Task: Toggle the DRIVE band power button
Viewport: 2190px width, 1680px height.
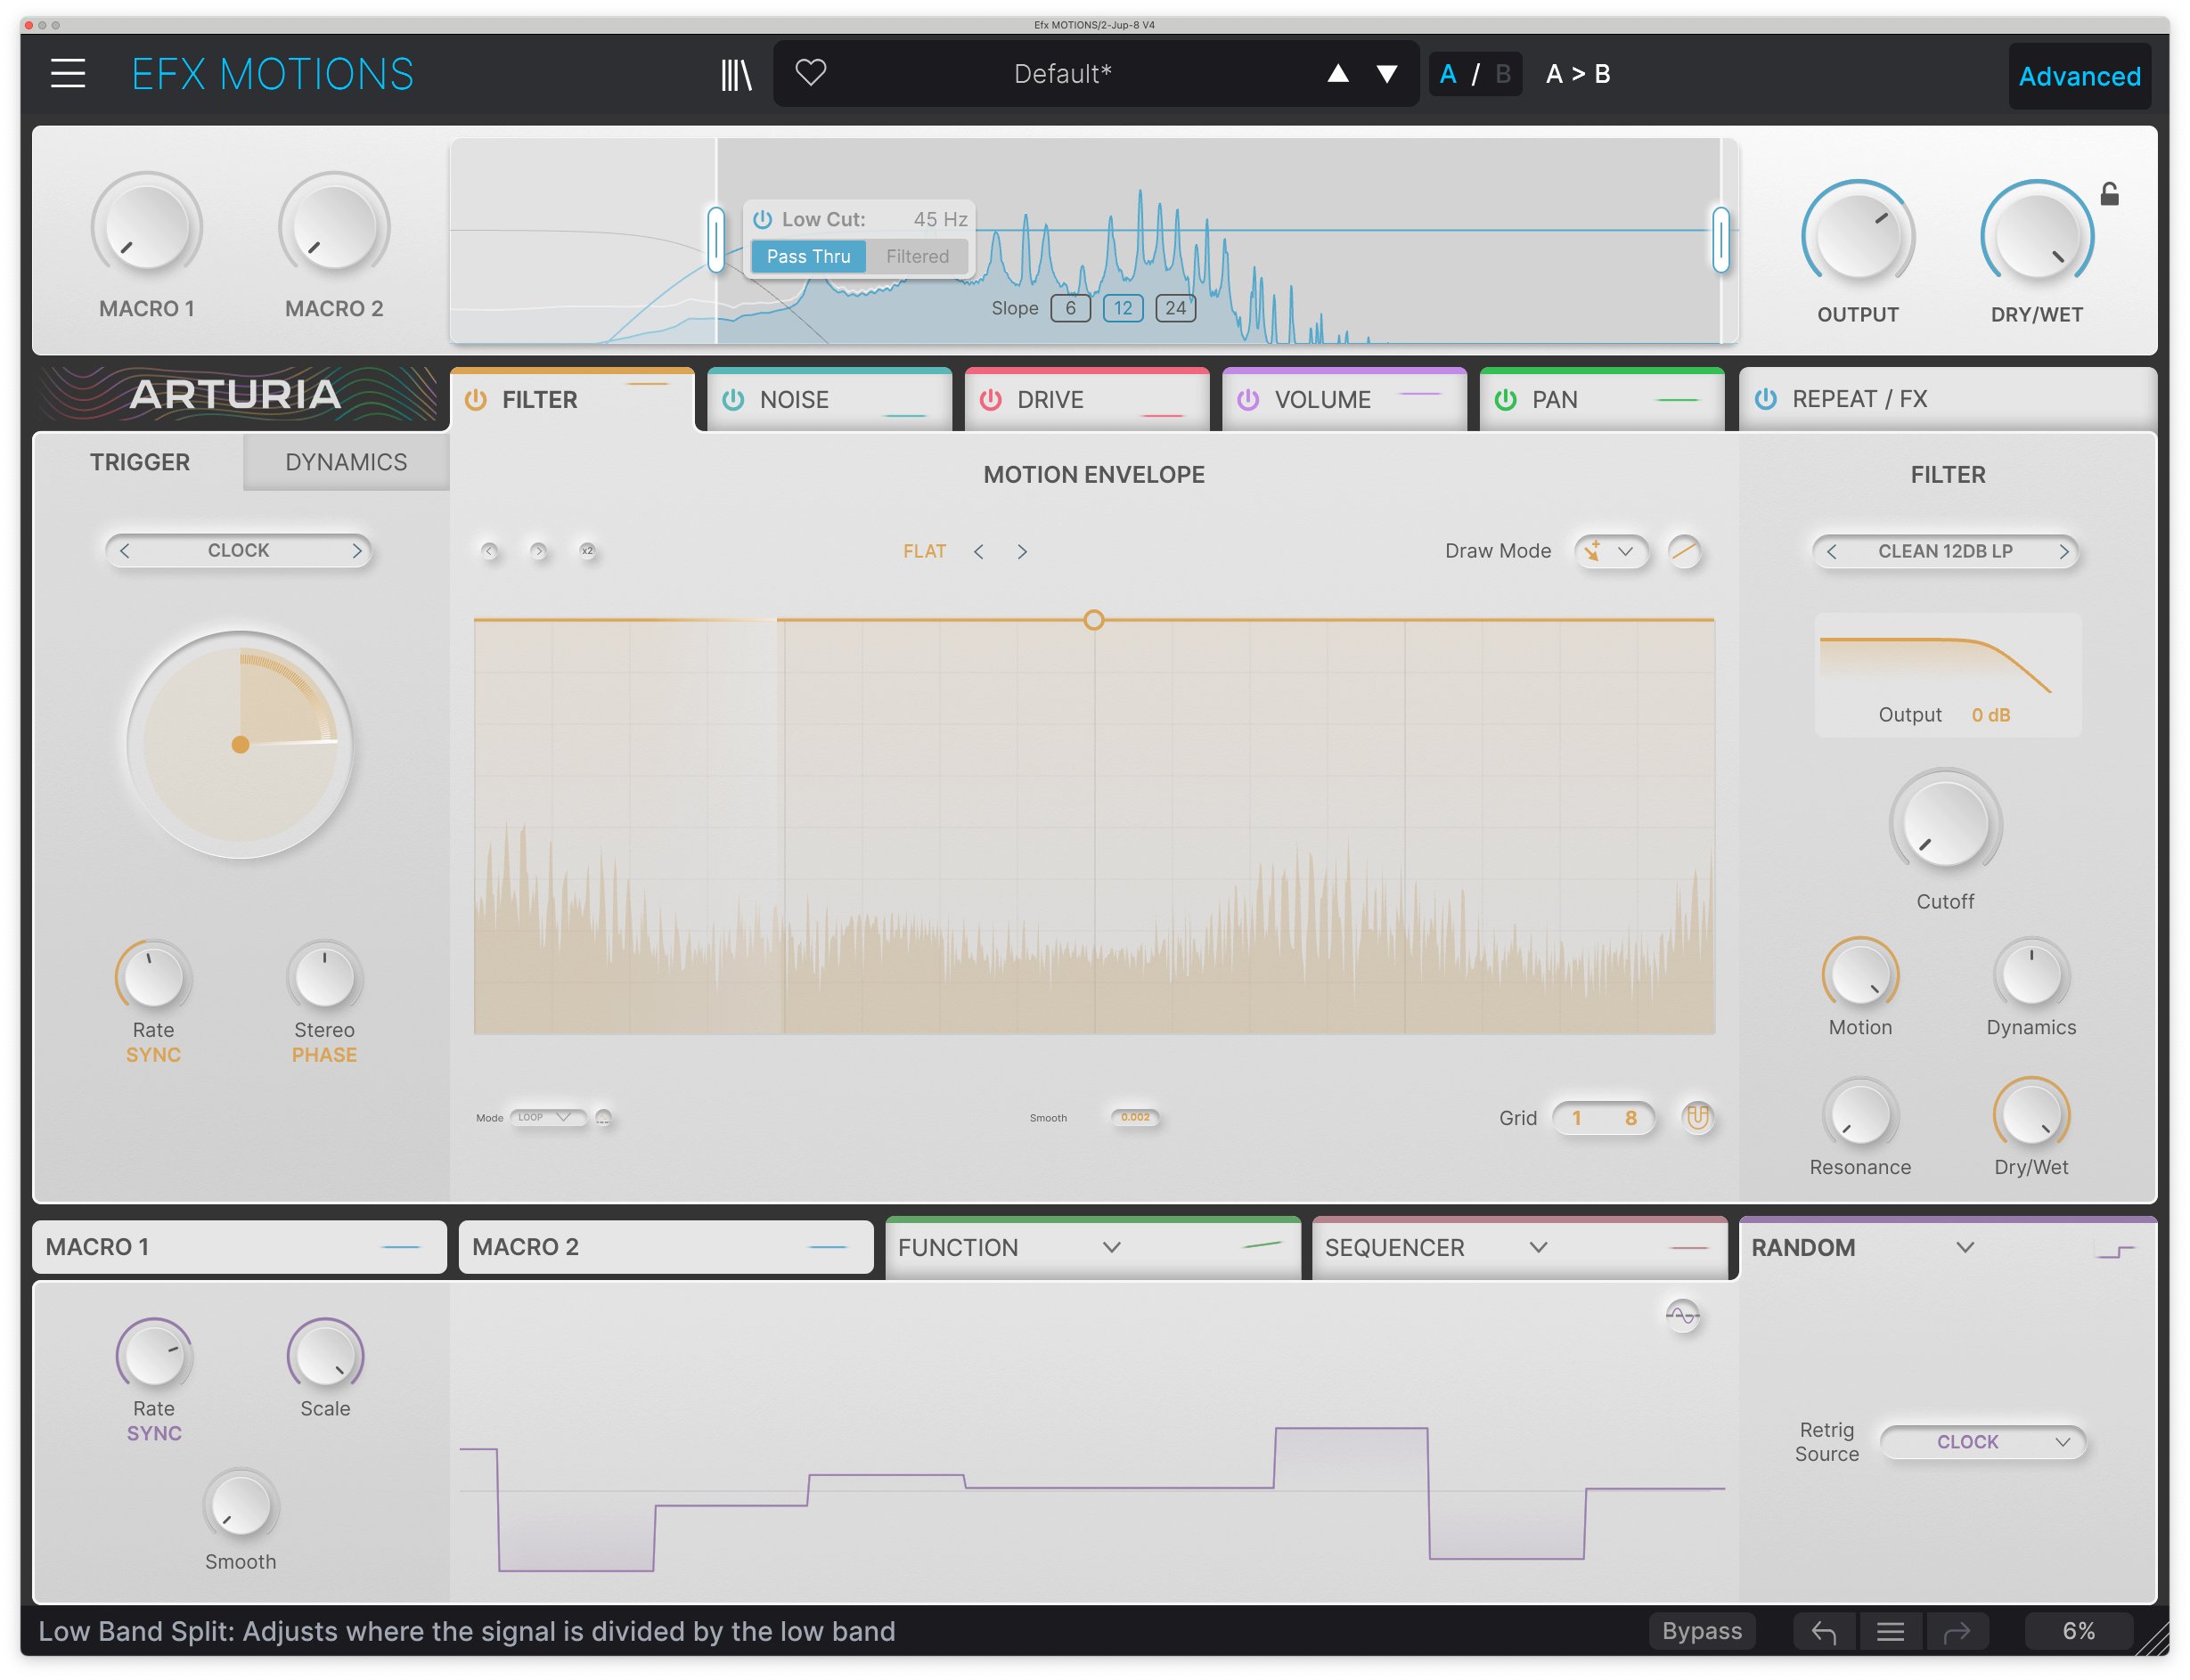Action: [991, 399]
